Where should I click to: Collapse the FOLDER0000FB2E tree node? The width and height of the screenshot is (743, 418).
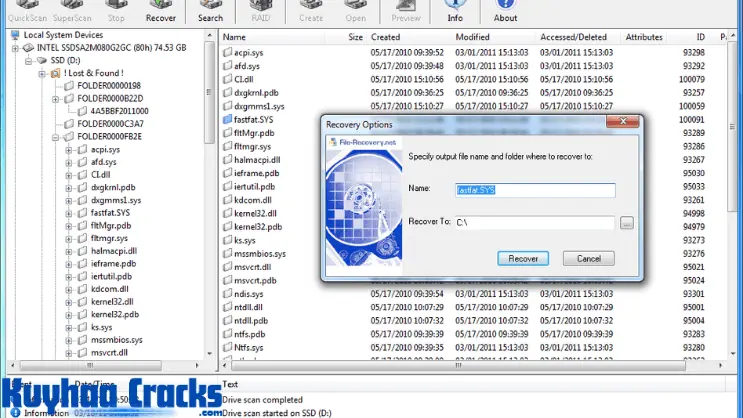55,137
